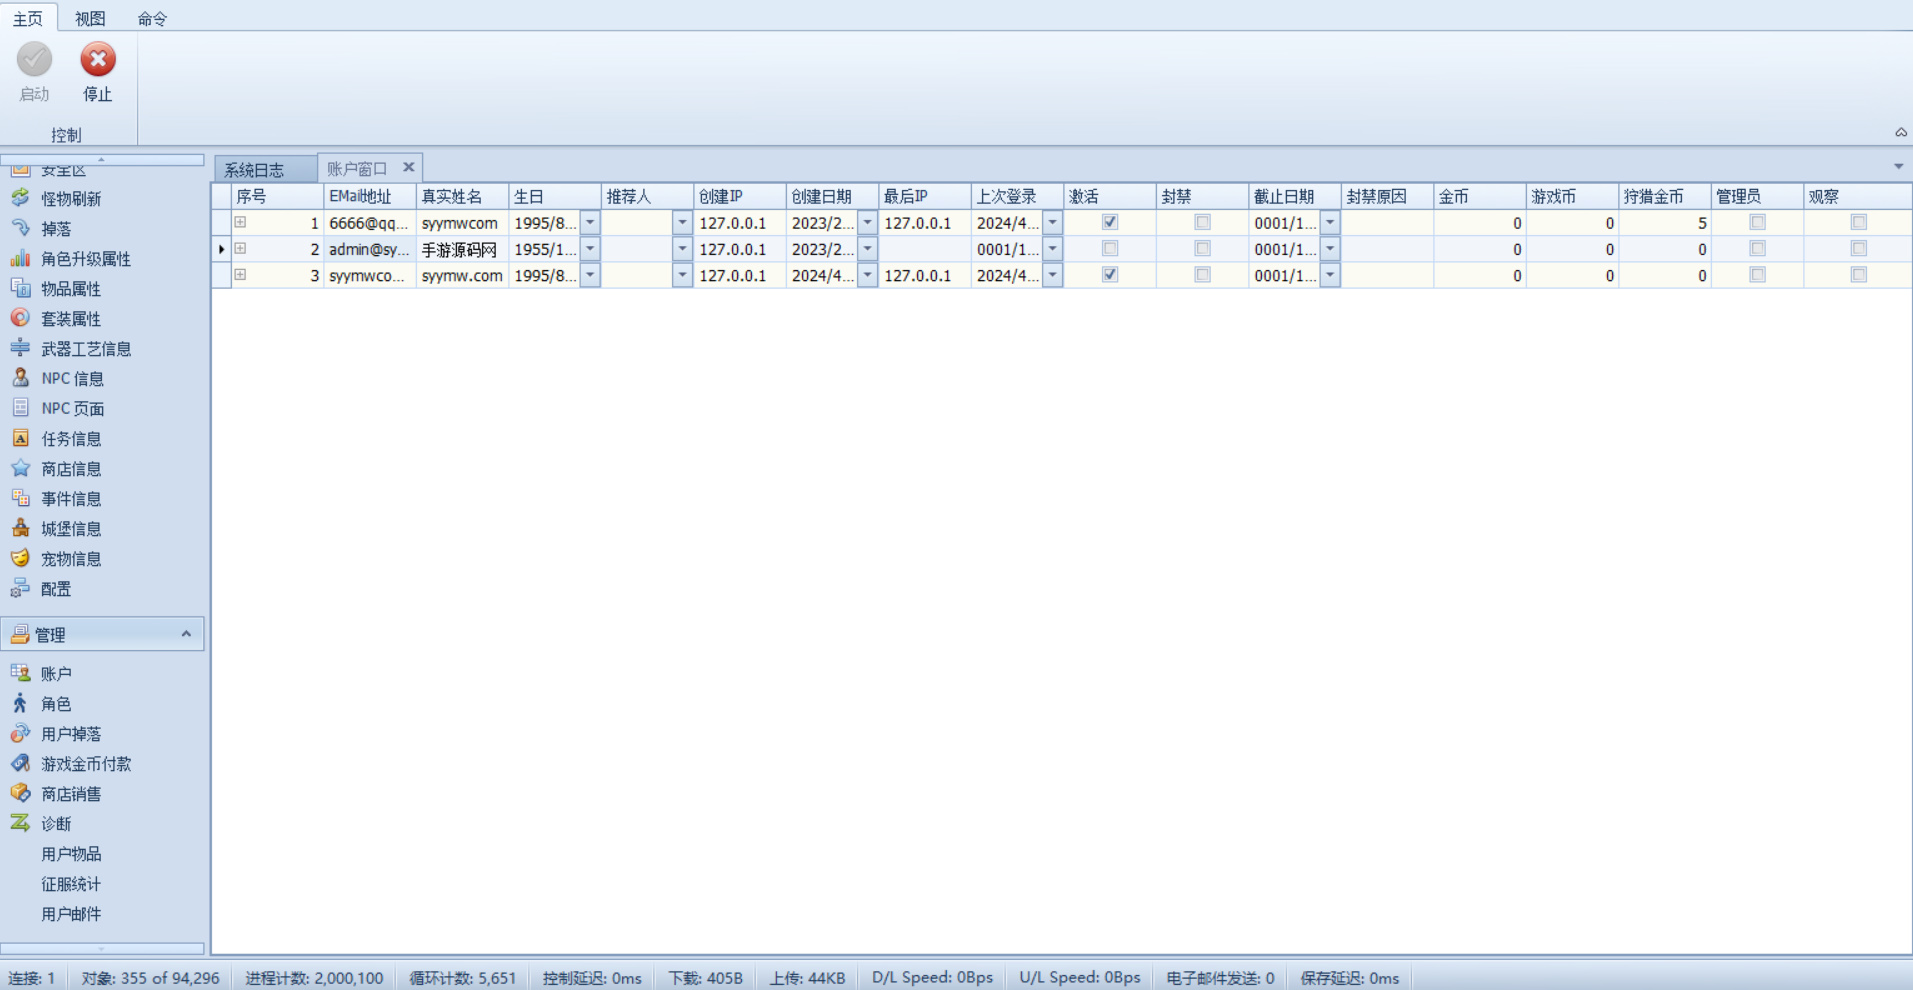Image resolution: width=1913 pixels, height=990 pixels.
Task: Select NPC 信息 person icon
Action: point(20,378)
